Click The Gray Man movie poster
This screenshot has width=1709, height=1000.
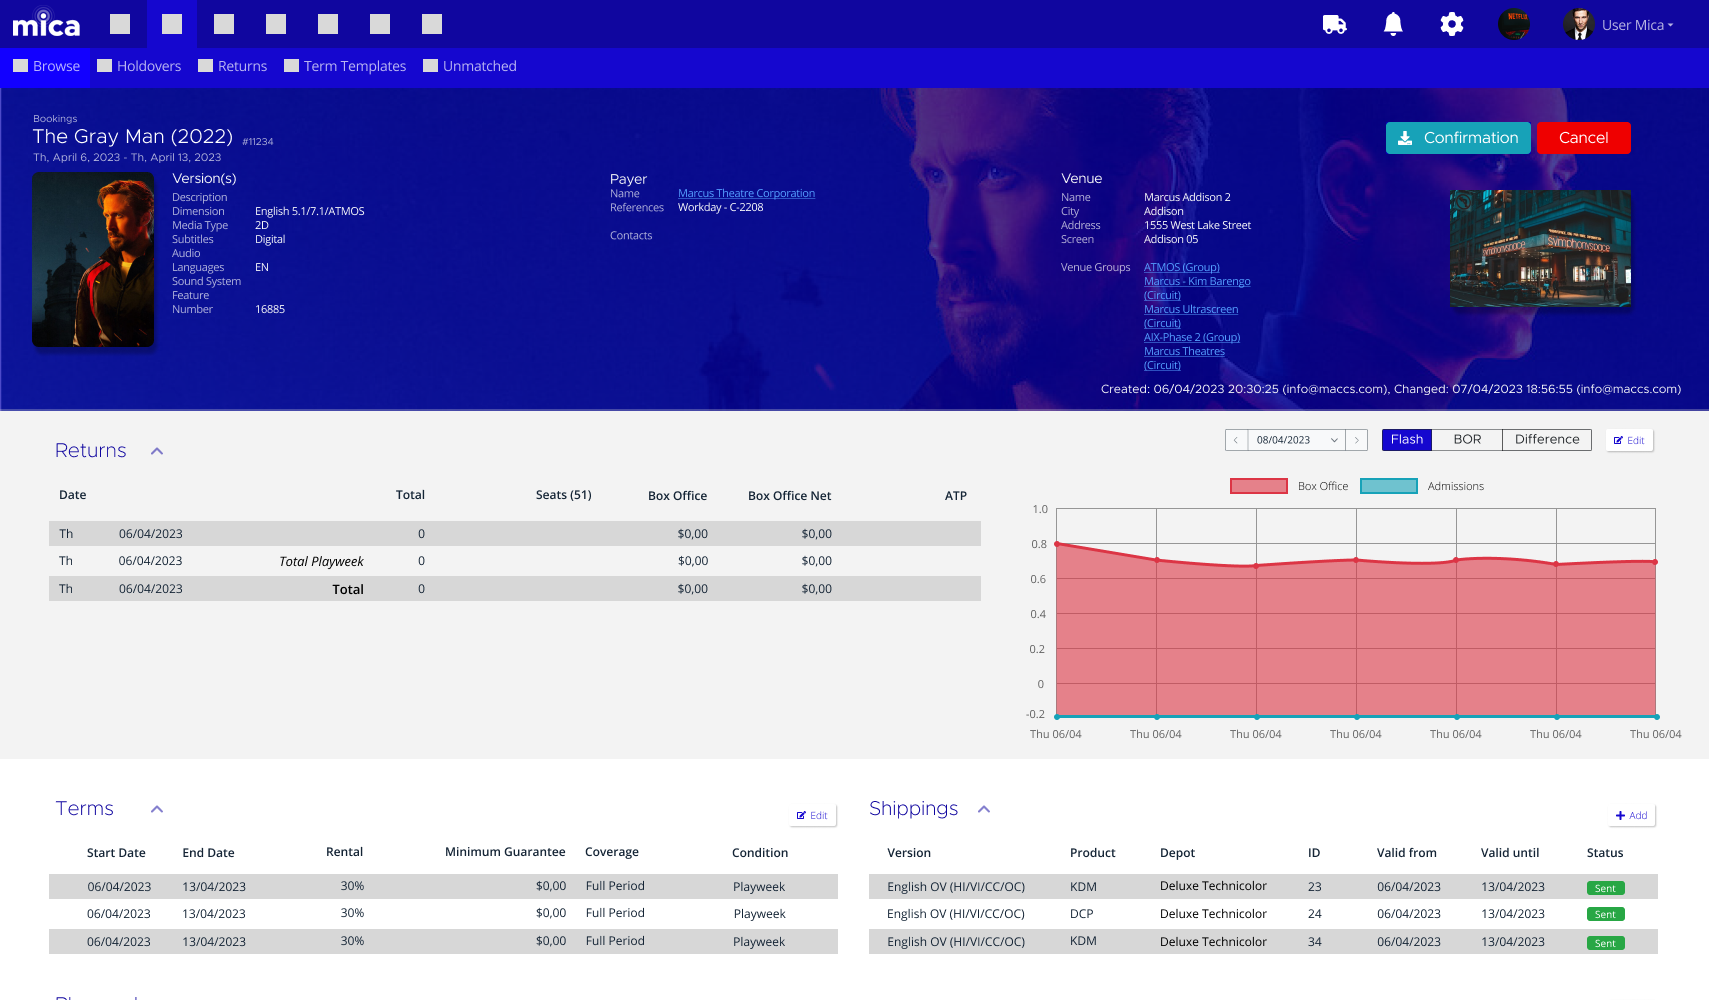click(93, 260)
